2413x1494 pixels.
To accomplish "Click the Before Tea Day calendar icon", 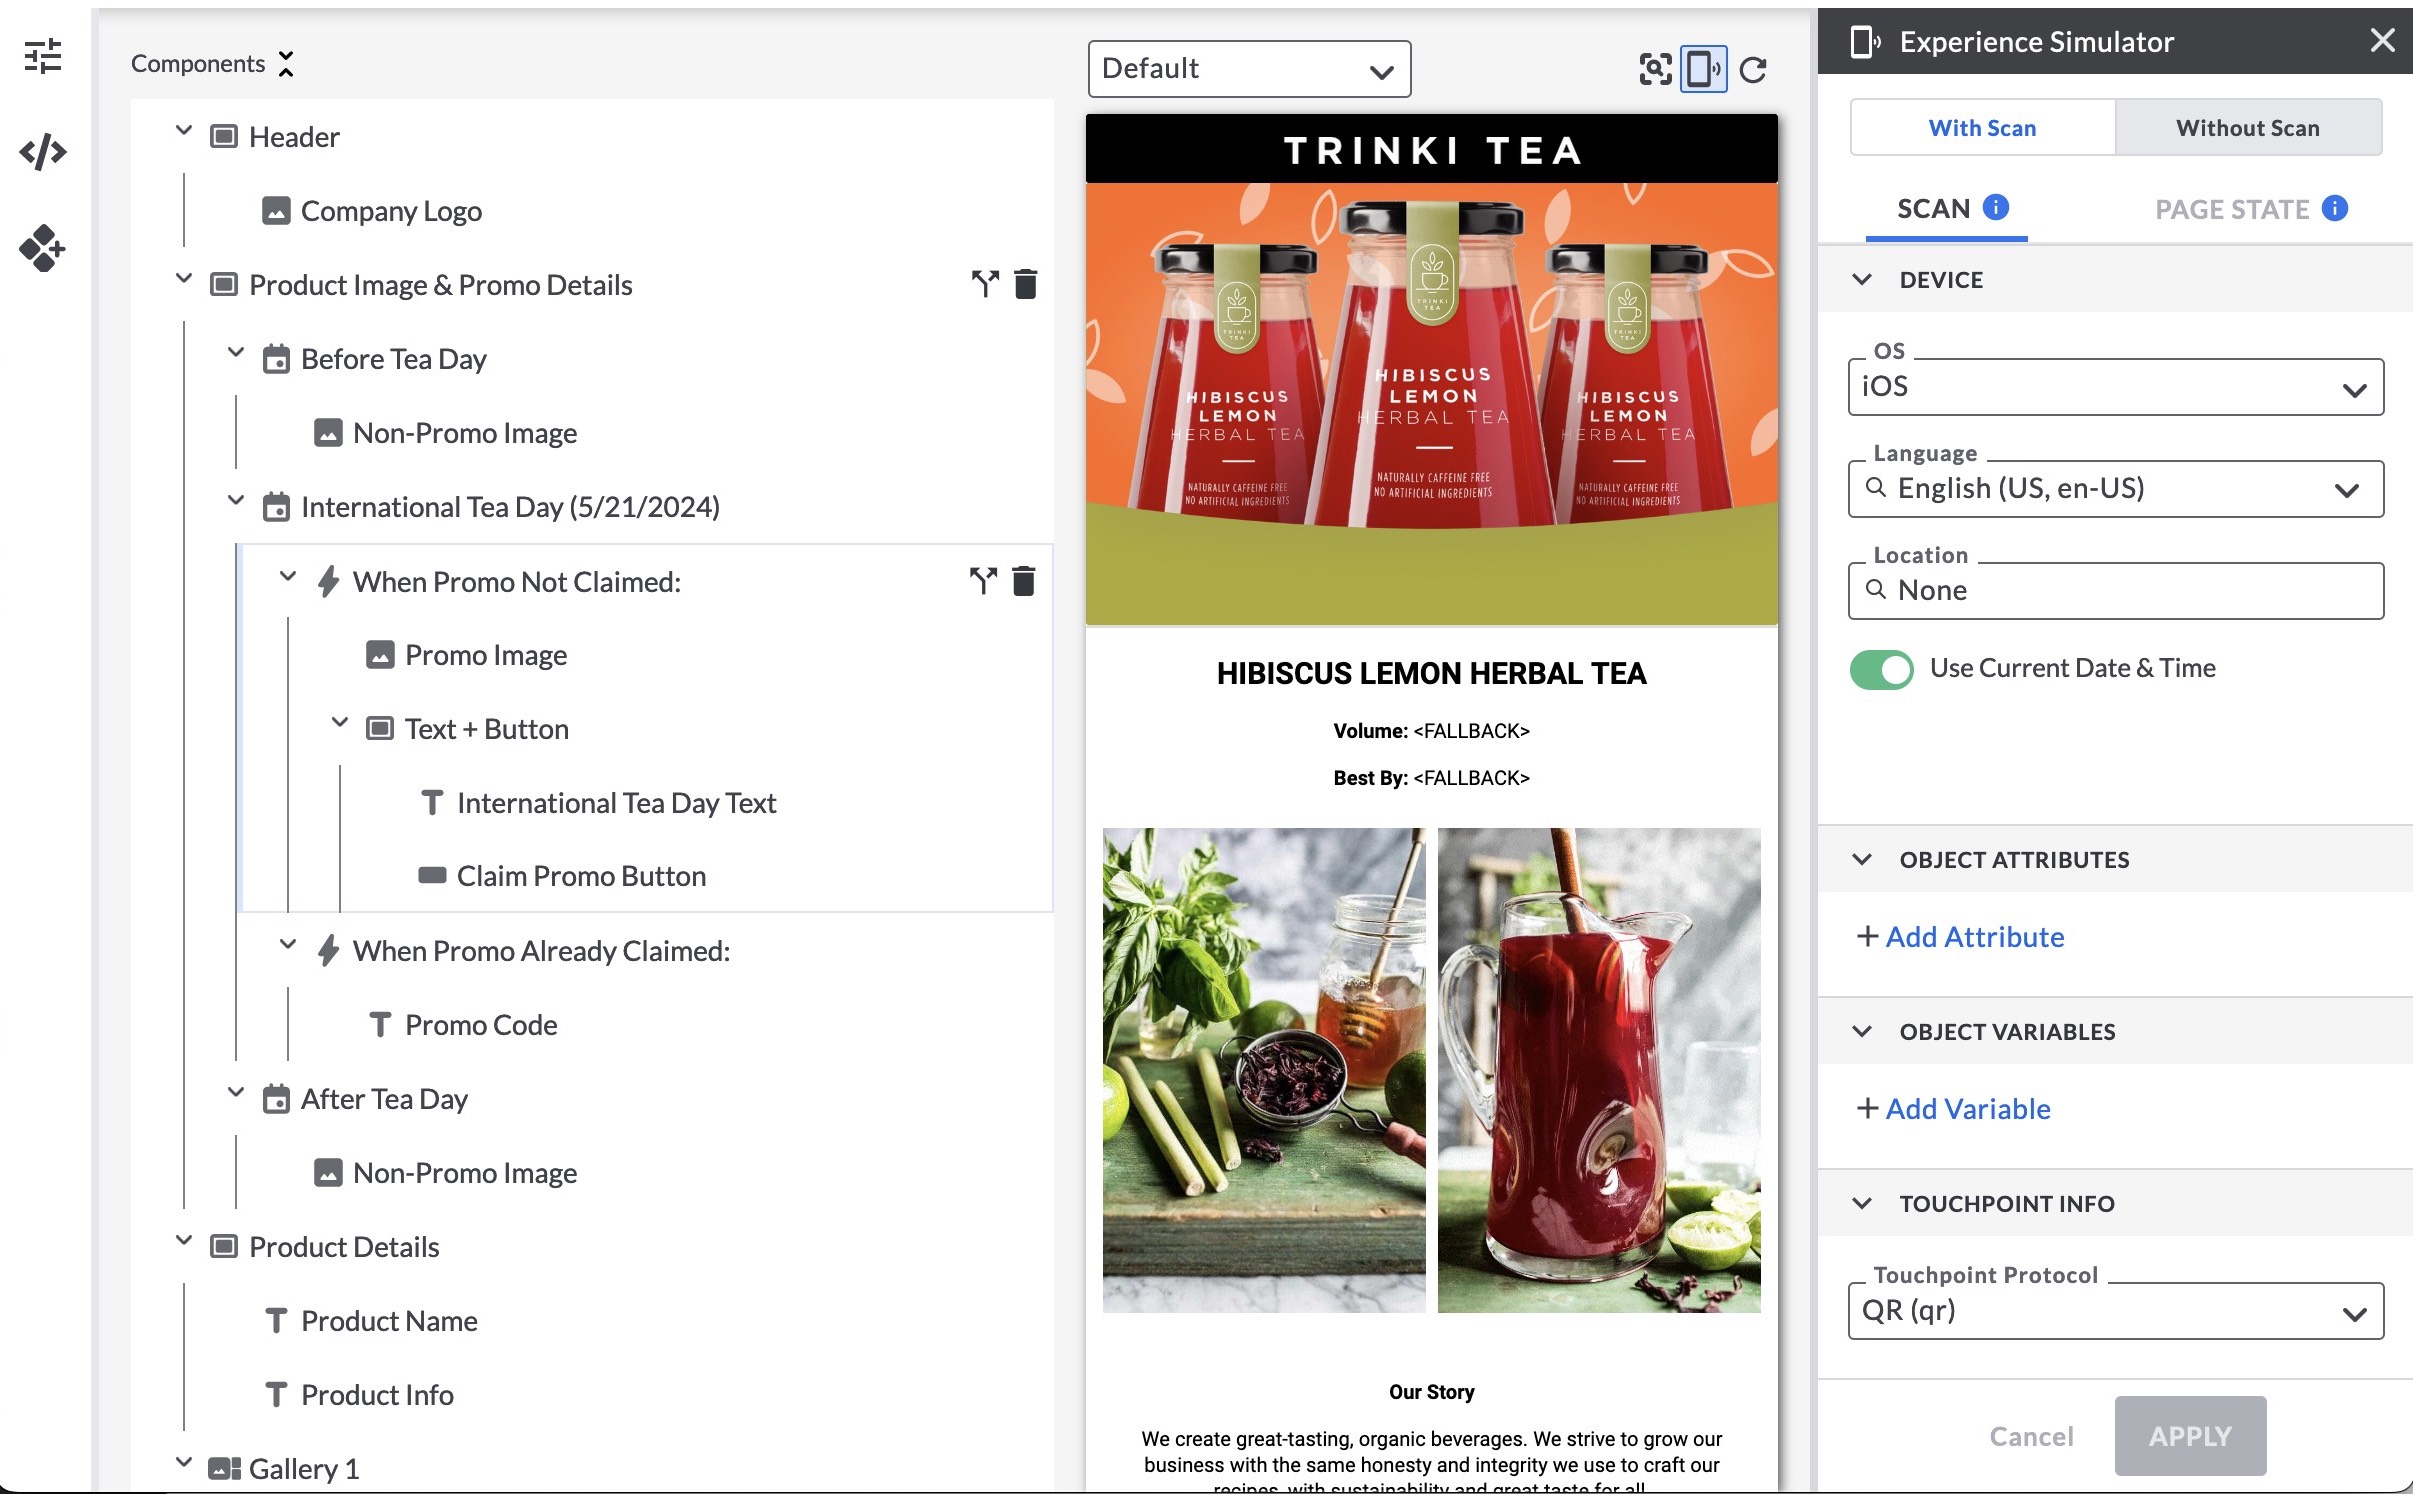I will pos(276,359).
